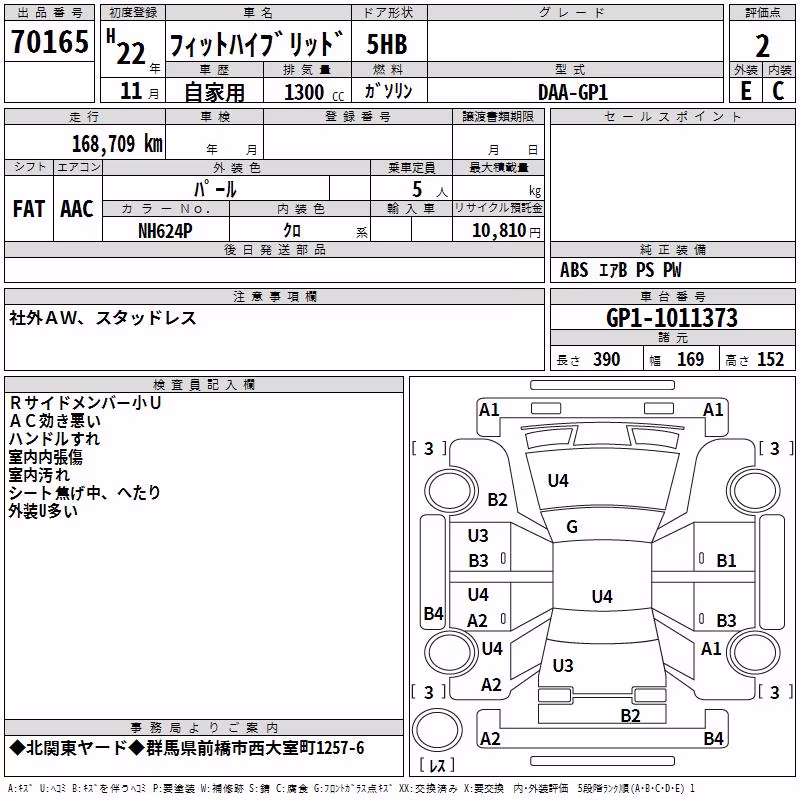Click the registration month 11月
Image resolution: width=800 pixels, height=800 pixels.
coord(139,91)
